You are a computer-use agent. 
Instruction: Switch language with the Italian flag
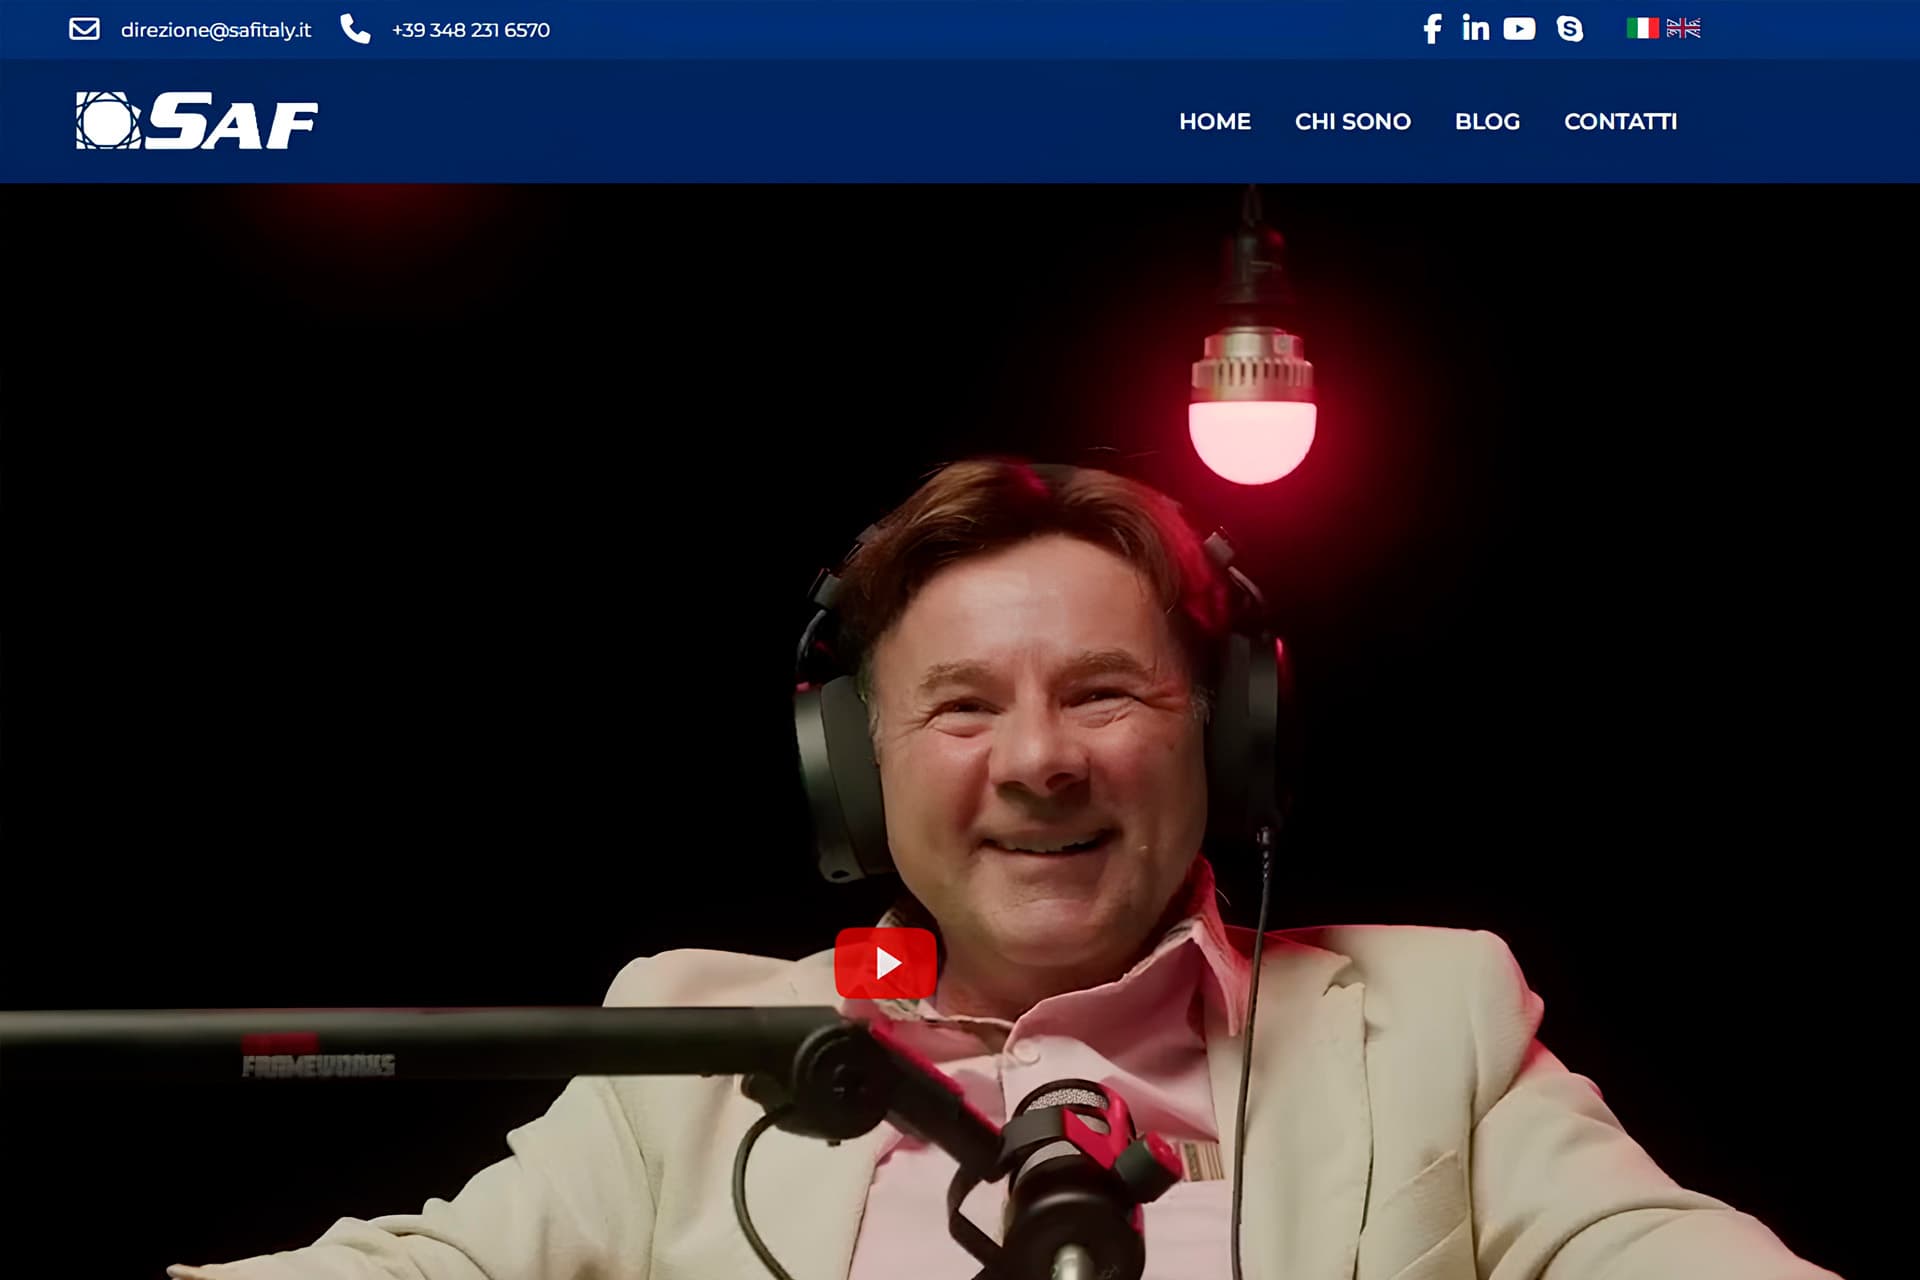tap(1642, 29)
